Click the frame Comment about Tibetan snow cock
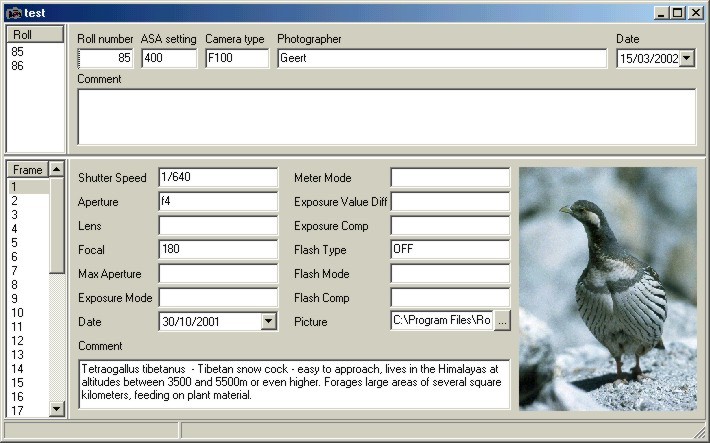The height and width of the screenshot is (443, 710). click(294, 384)
